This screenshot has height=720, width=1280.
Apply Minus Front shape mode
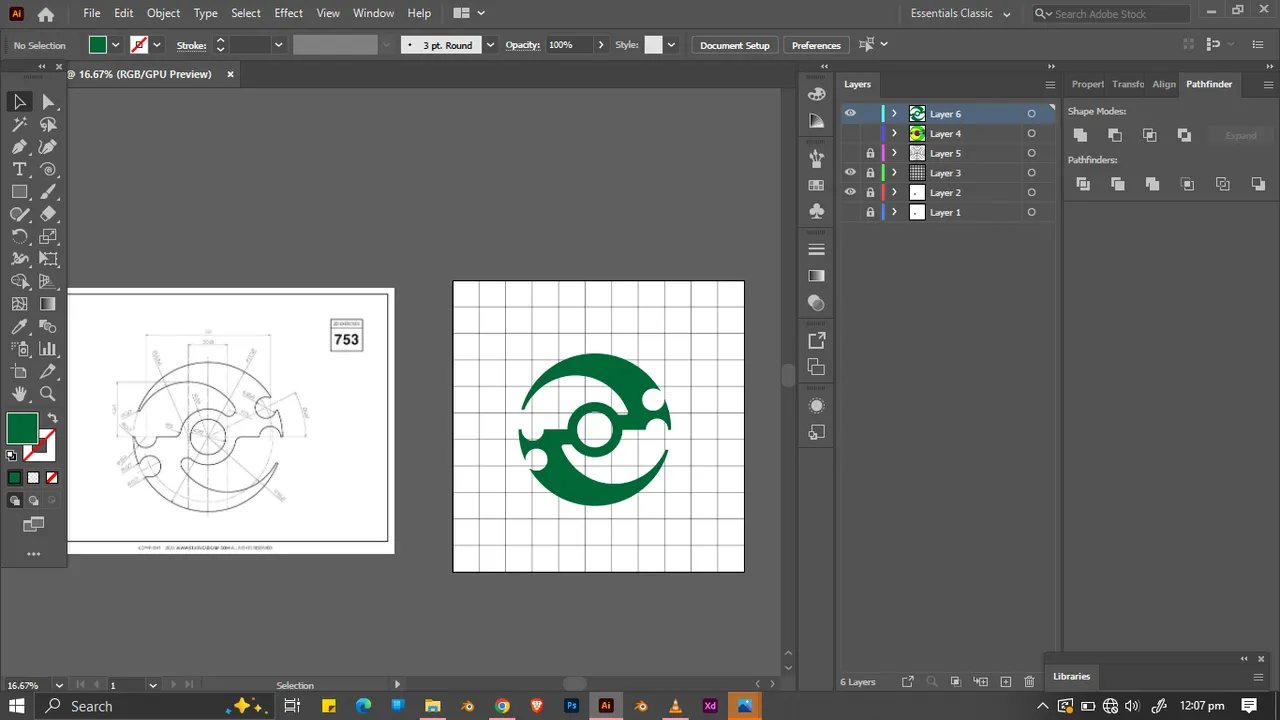[1115, 135]
